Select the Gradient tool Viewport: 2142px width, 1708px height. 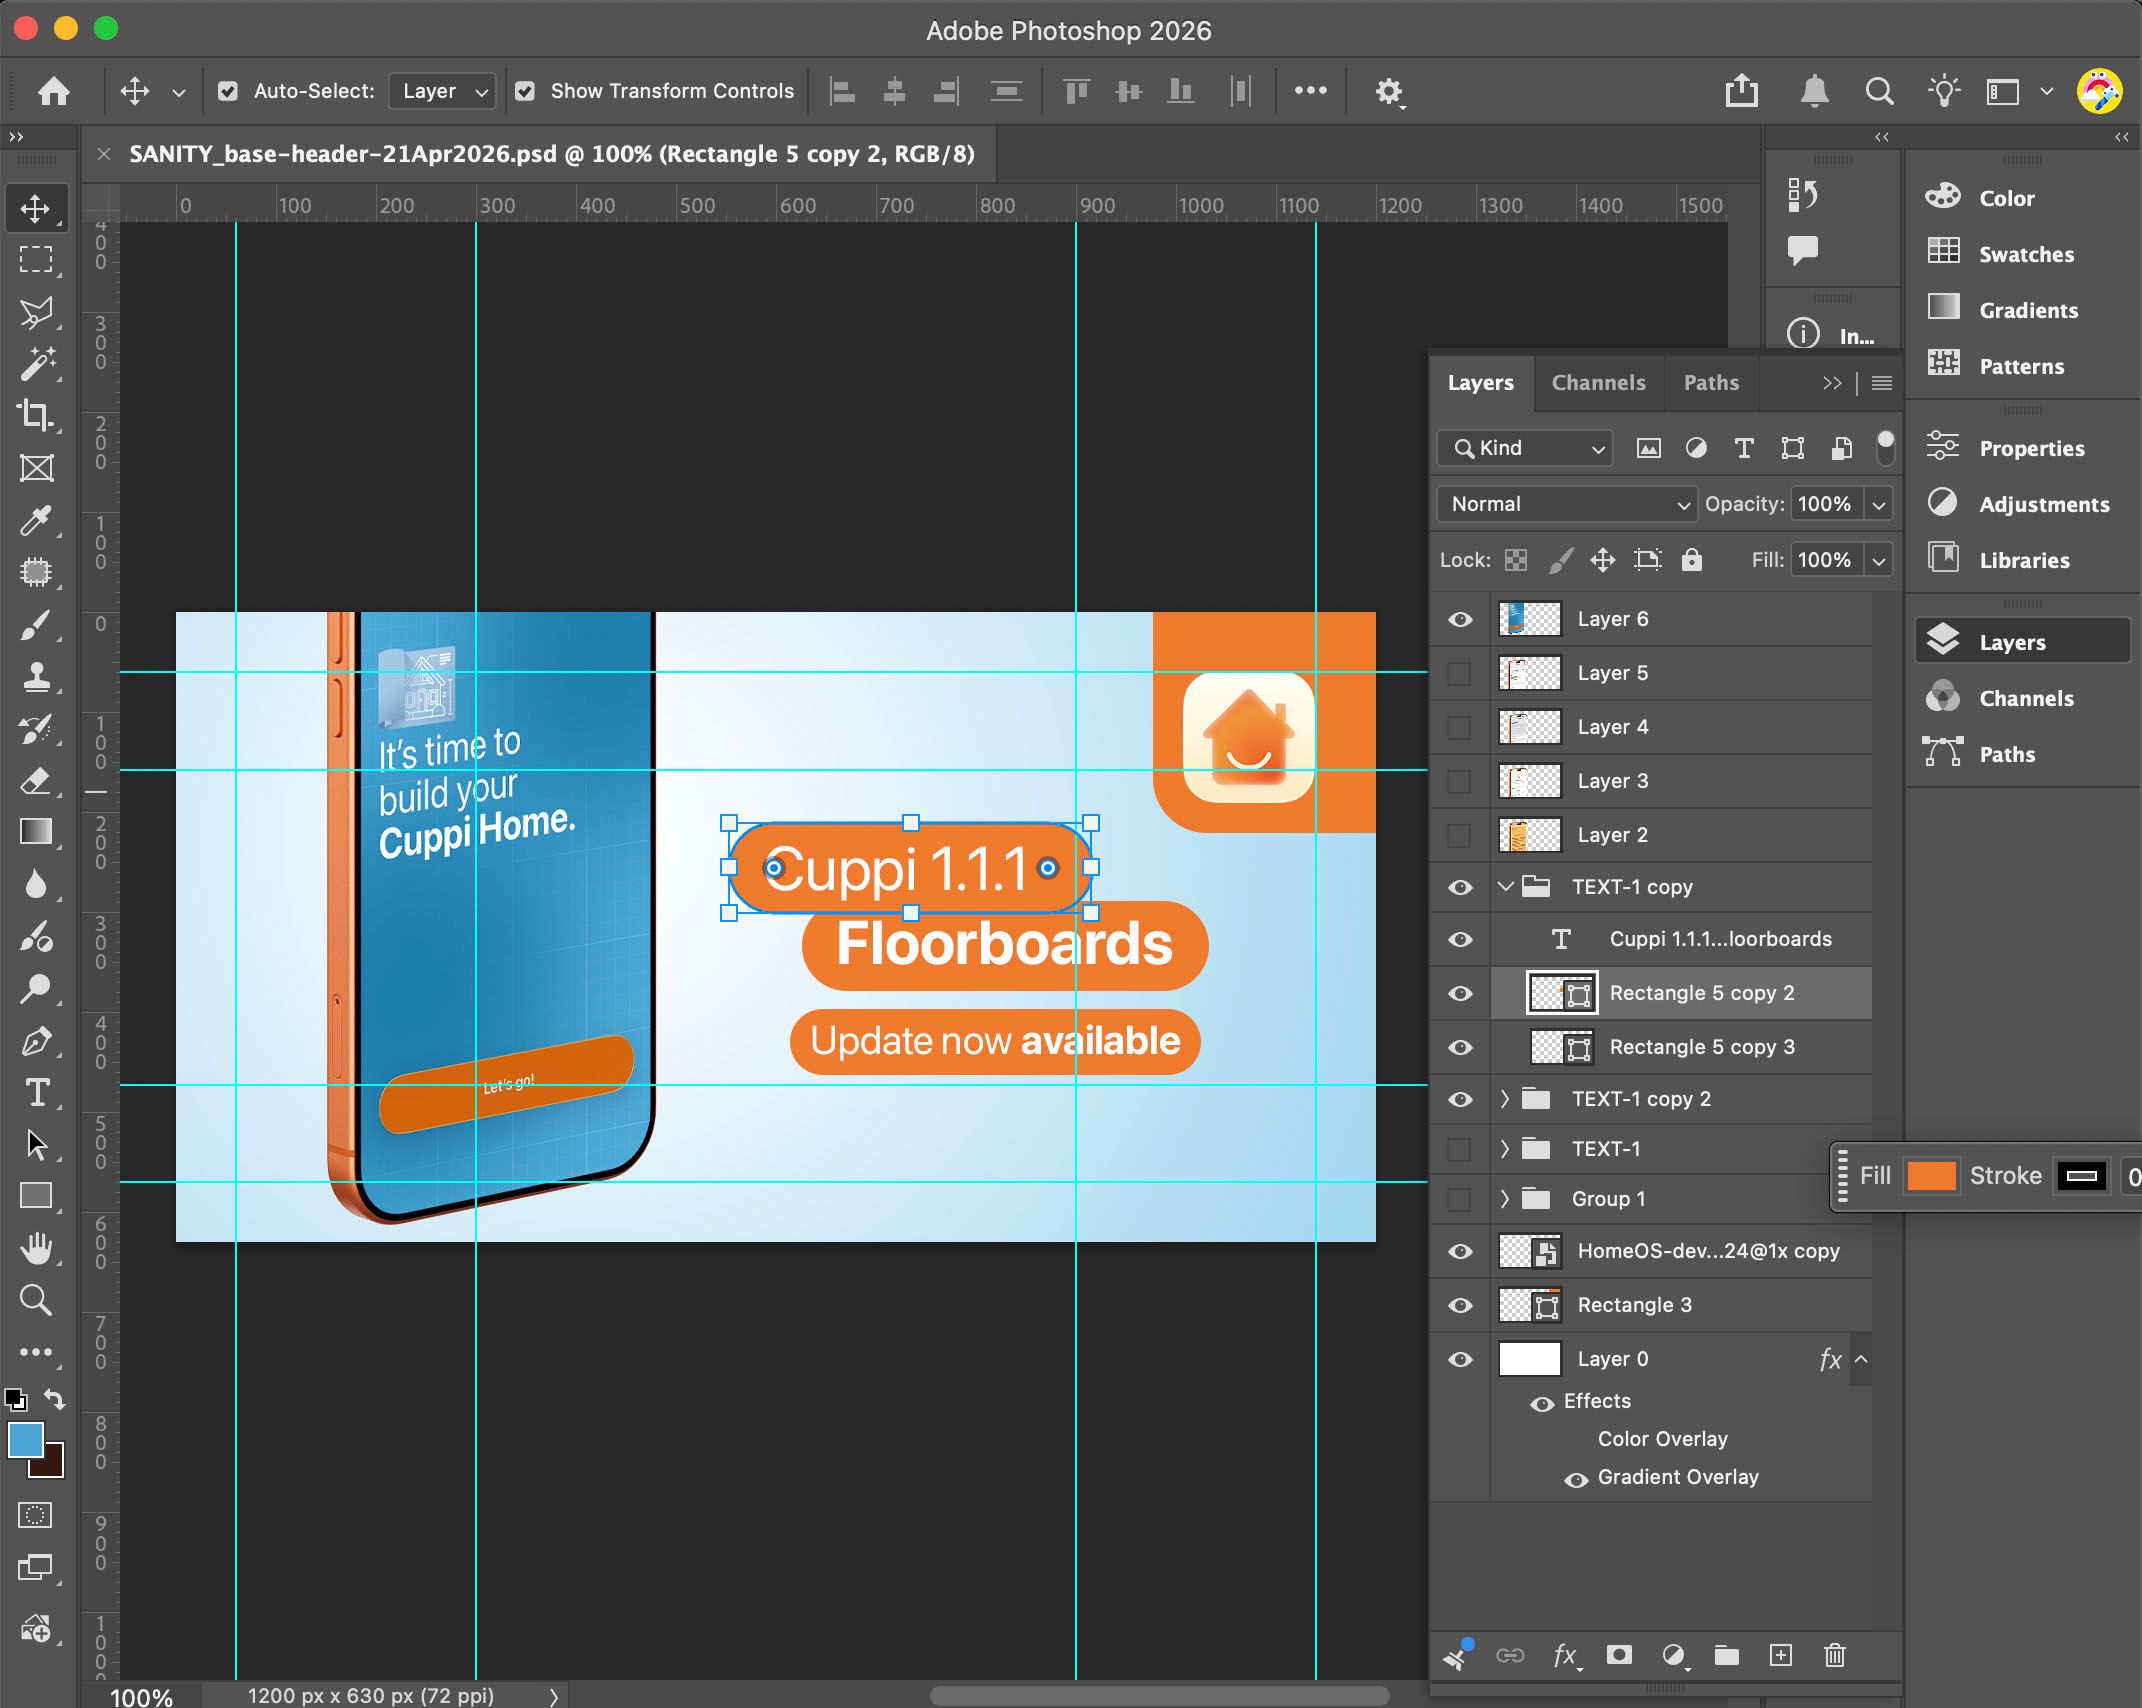click(36, 832)
